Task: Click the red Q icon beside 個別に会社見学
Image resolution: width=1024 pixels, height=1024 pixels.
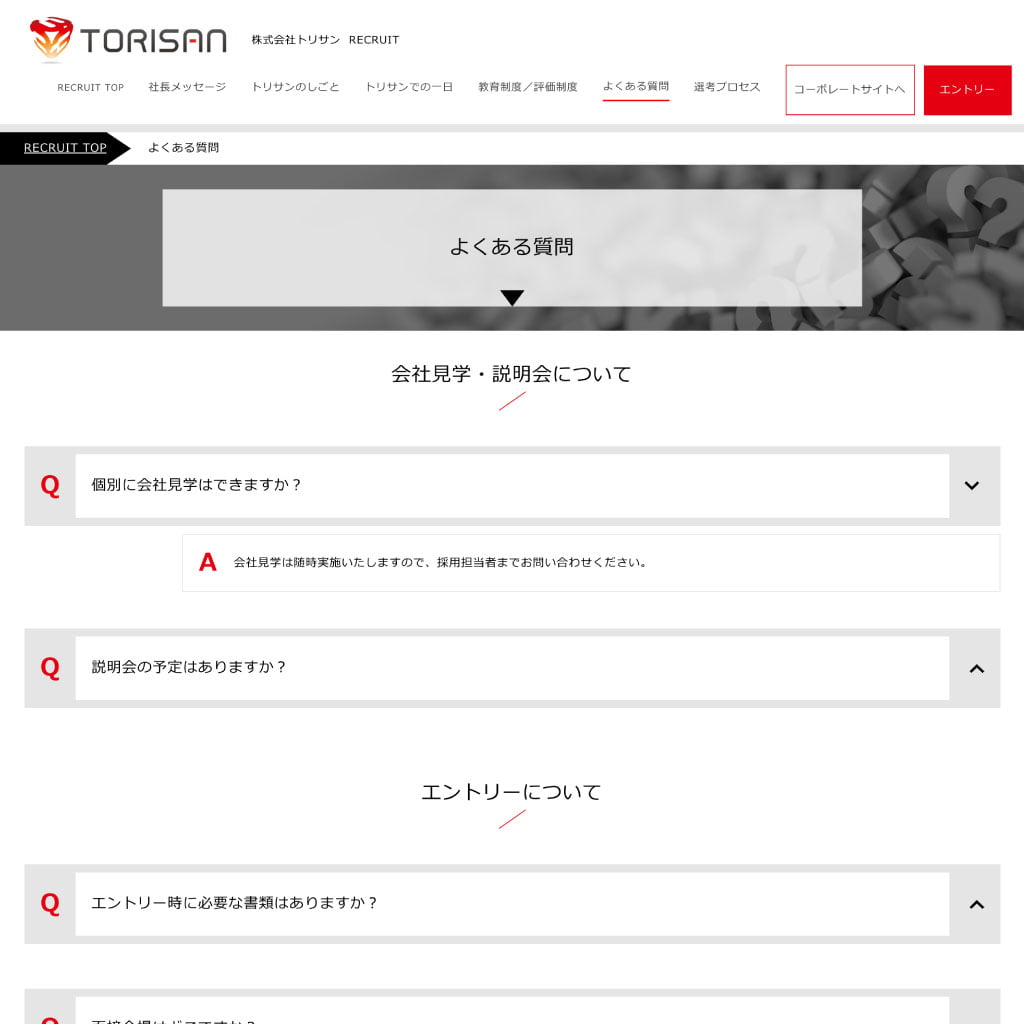Action: point(50,485)
